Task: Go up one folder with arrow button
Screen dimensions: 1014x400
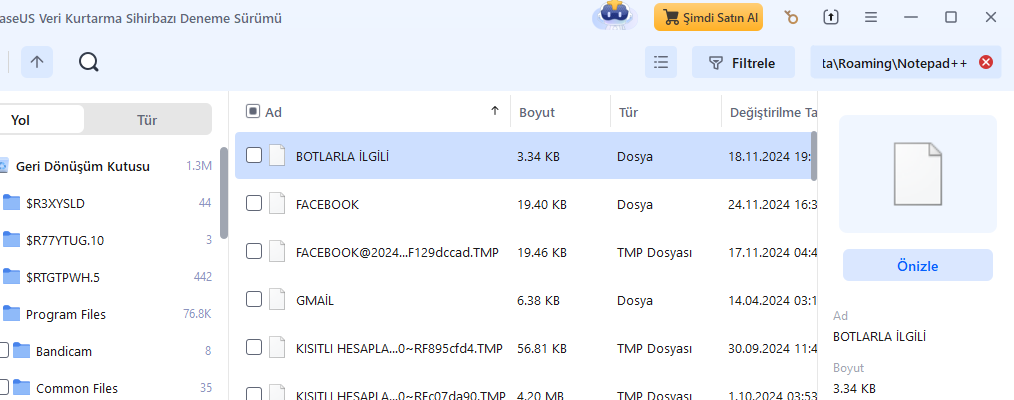Action: coord(37,62)
